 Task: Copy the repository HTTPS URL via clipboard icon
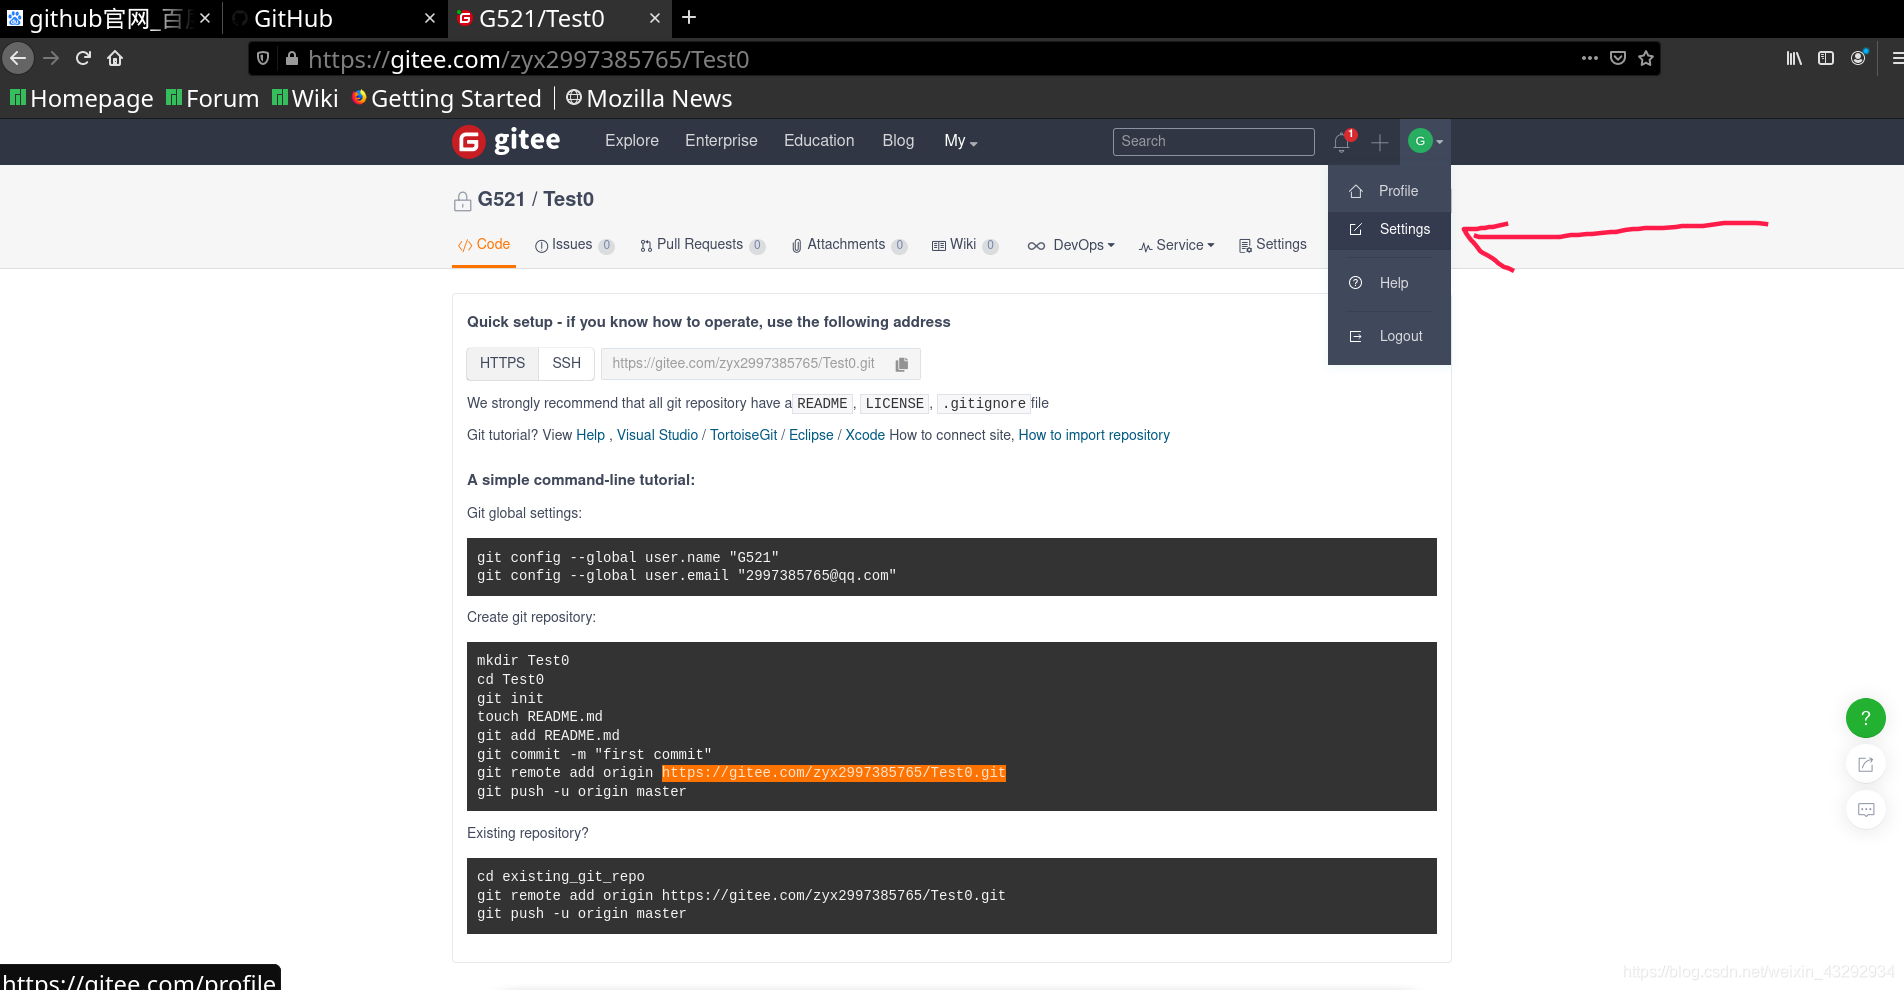902,364
